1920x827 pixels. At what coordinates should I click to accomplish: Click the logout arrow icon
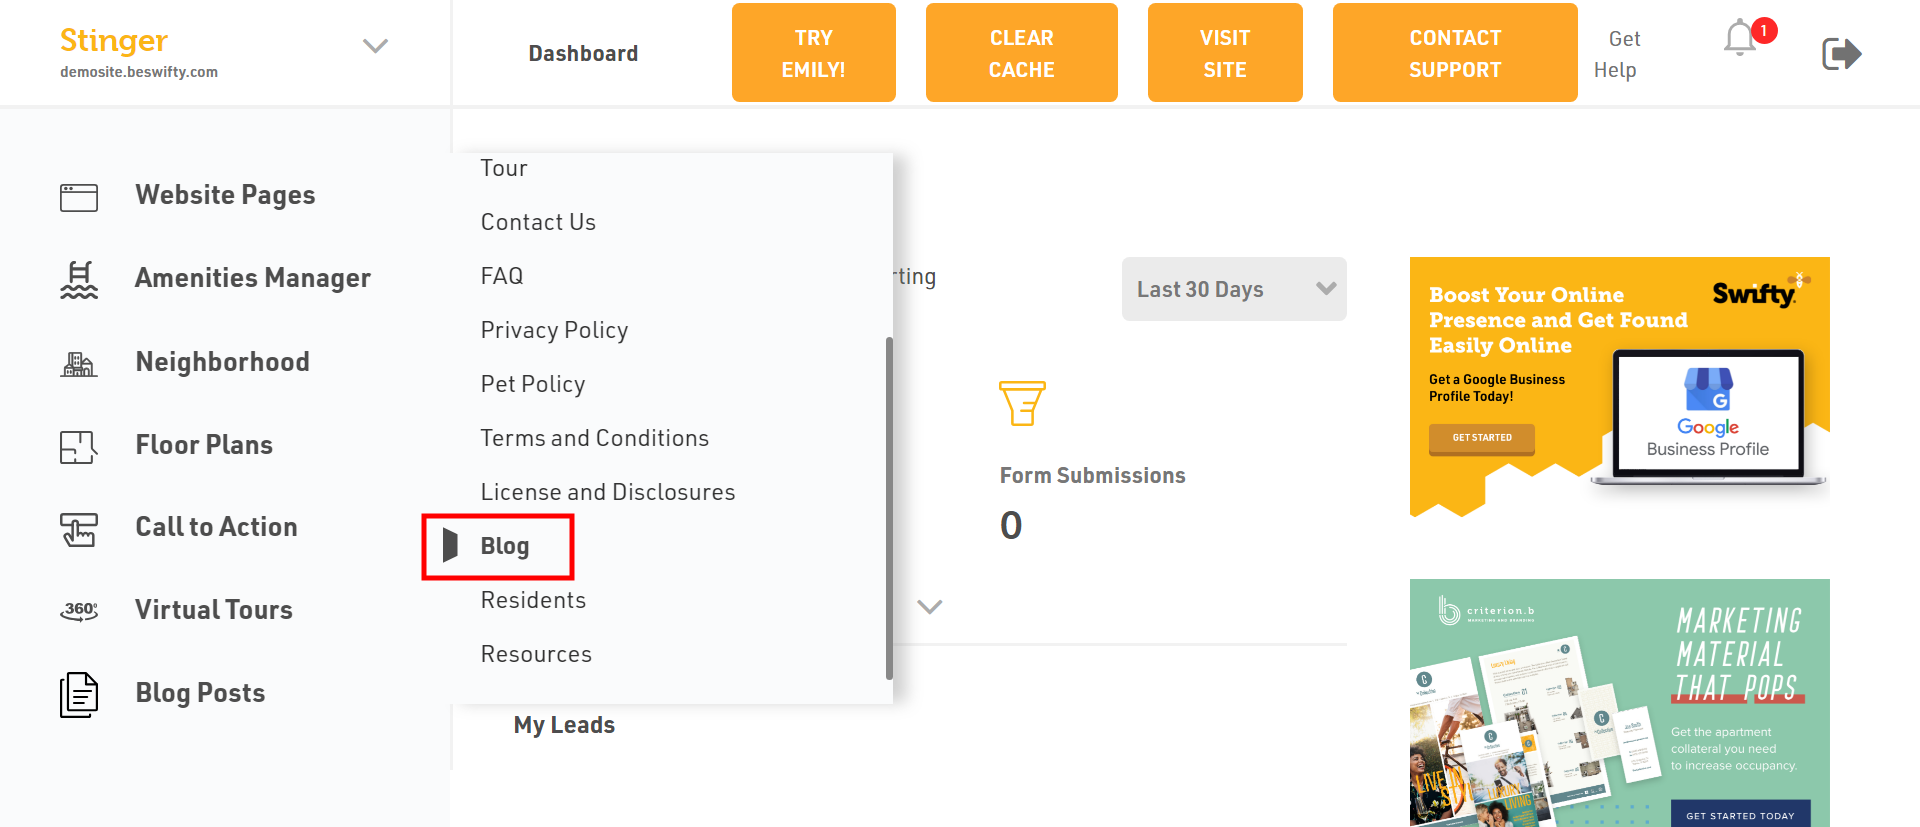[x=1841, y=54]
